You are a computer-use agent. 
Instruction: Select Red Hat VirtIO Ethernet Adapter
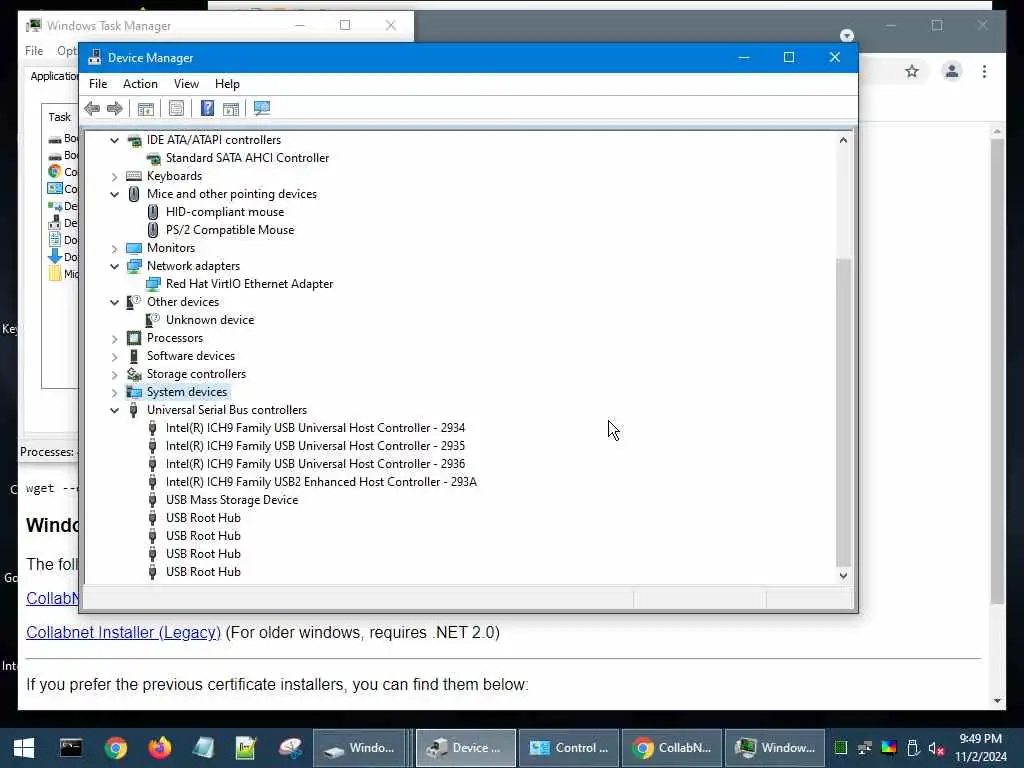249,284
